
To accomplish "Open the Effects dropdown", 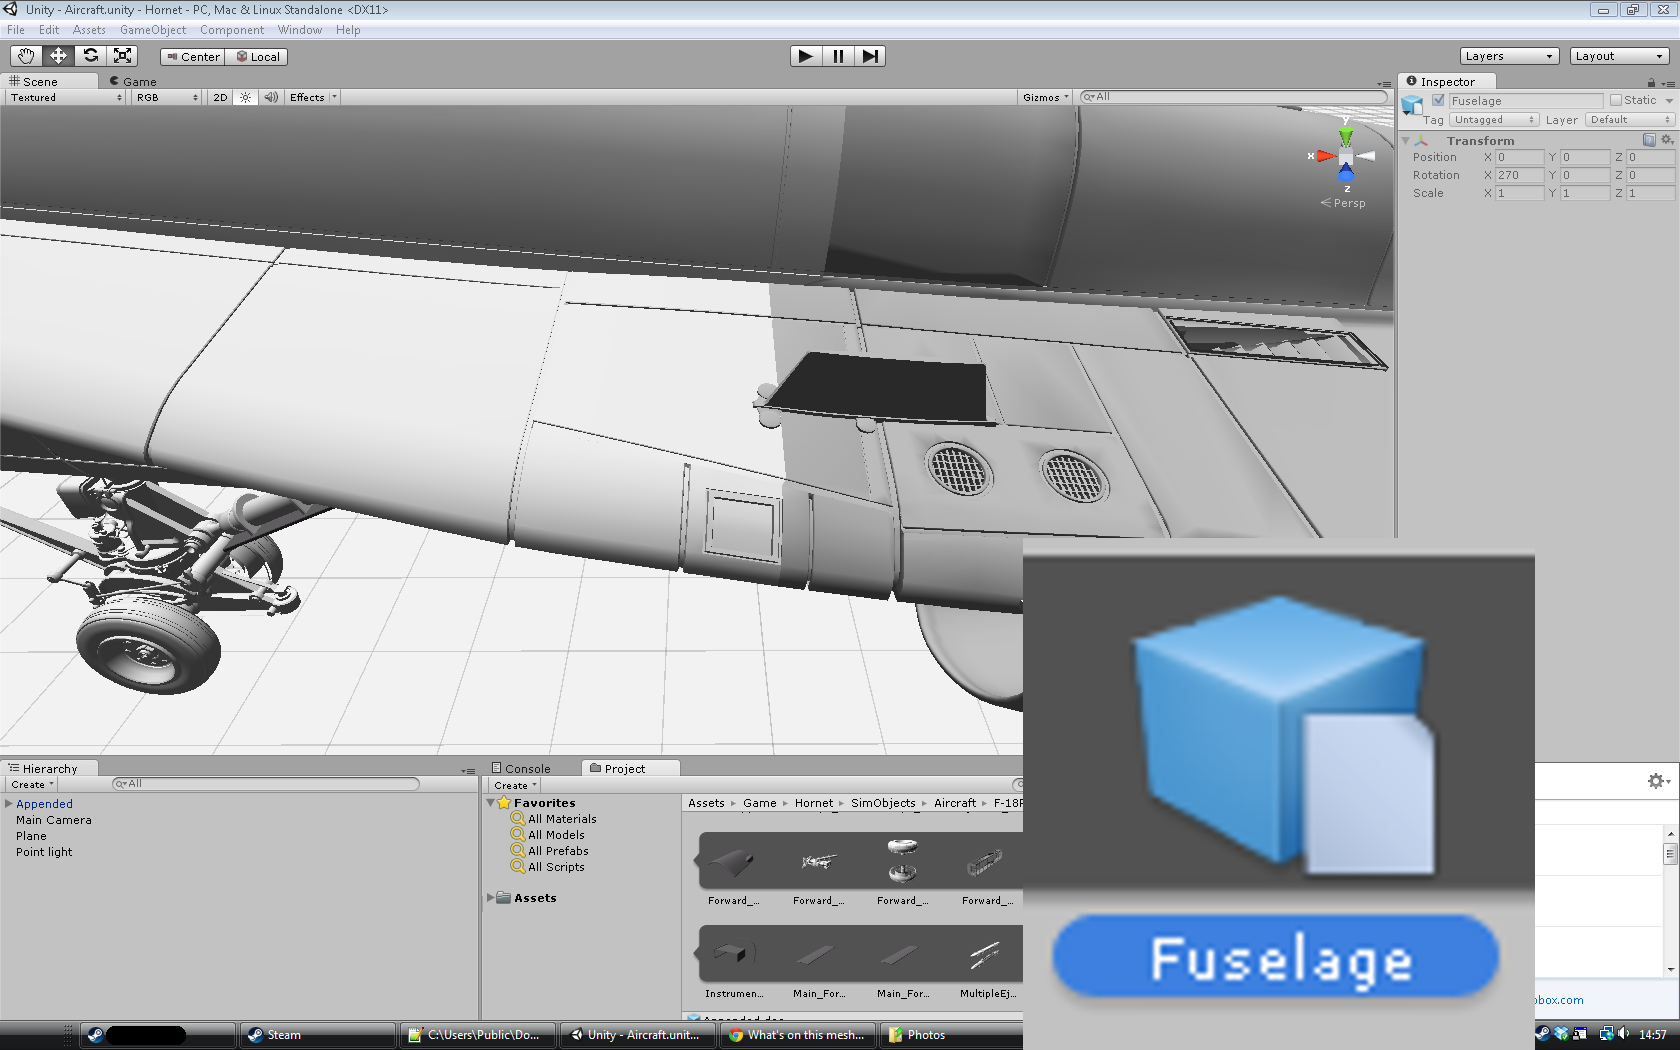I will 313,97.
